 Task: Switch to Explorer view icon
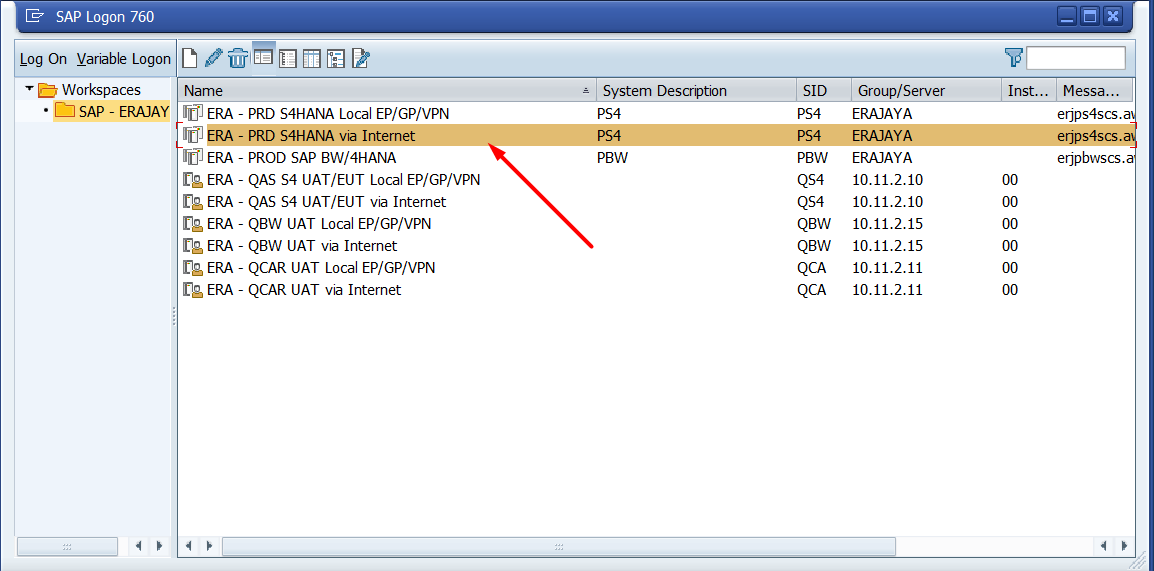[264, 58]
